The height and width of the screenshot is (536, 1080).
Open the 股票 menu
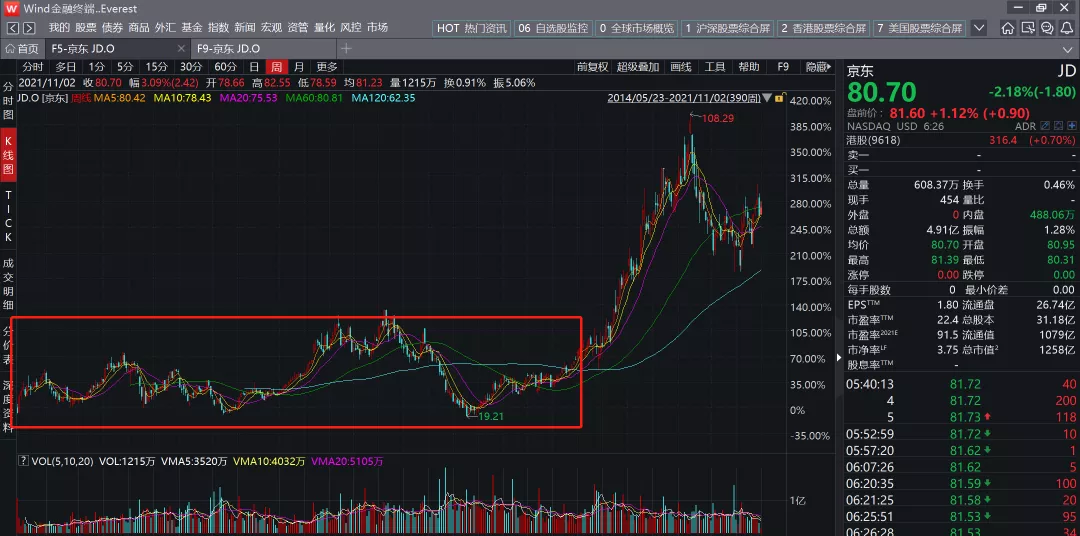coord(85,28)
